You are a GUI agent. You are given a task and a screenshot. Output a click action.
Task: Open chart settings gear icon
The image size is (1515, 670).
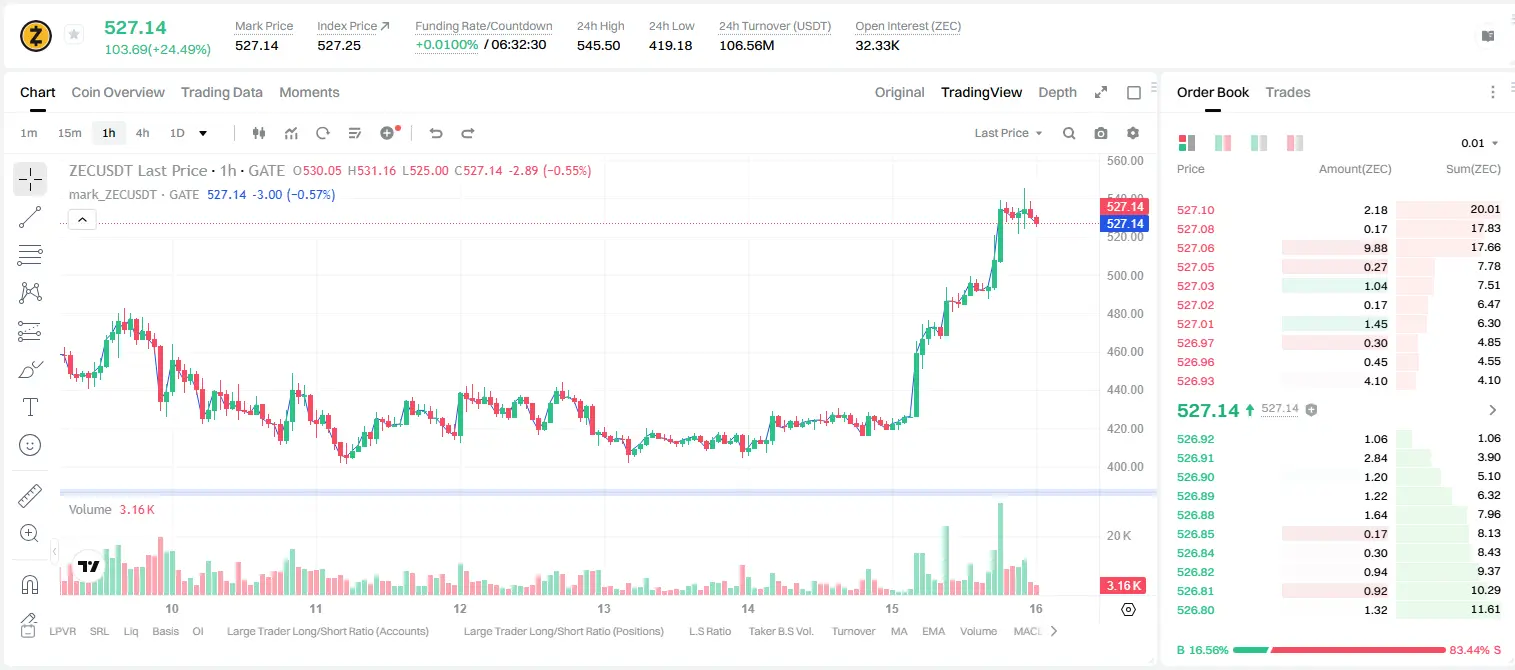1133,133
